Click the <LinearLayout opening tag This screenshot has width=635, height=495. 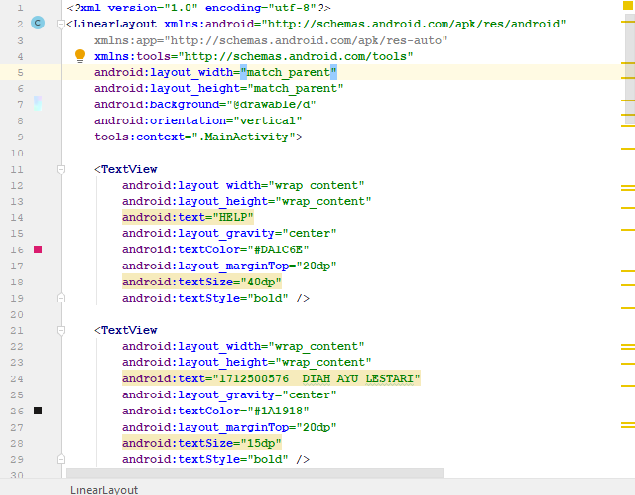click(x=111, y=24)
